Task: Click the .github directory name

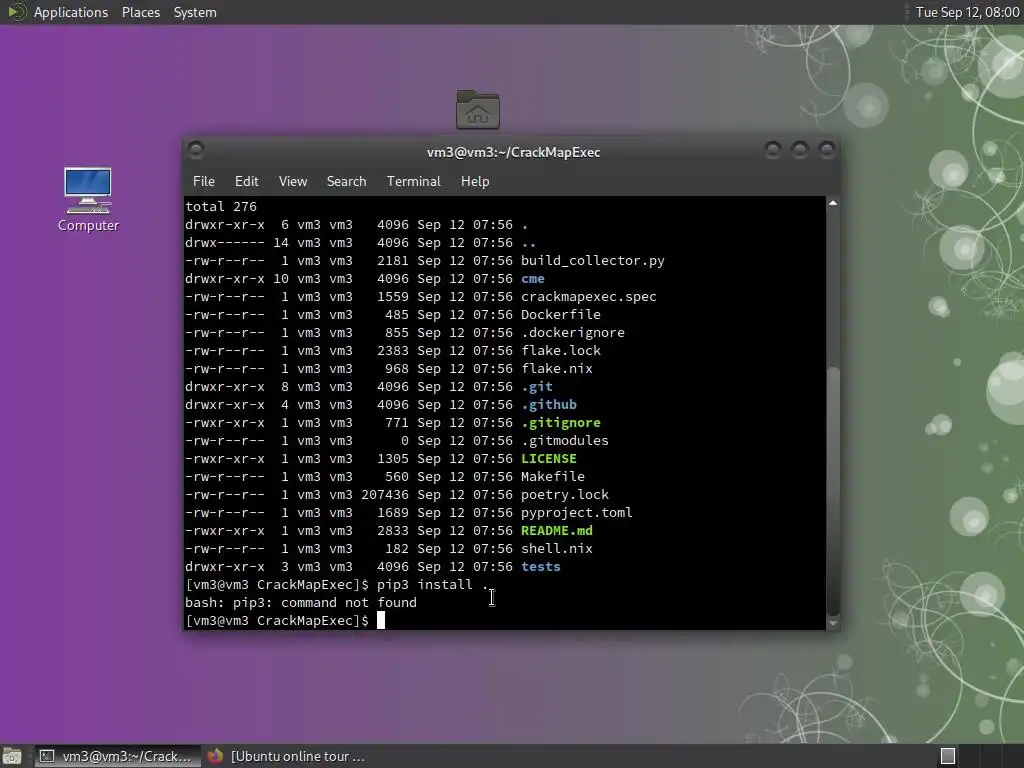Action: click(x=549, y=405)
